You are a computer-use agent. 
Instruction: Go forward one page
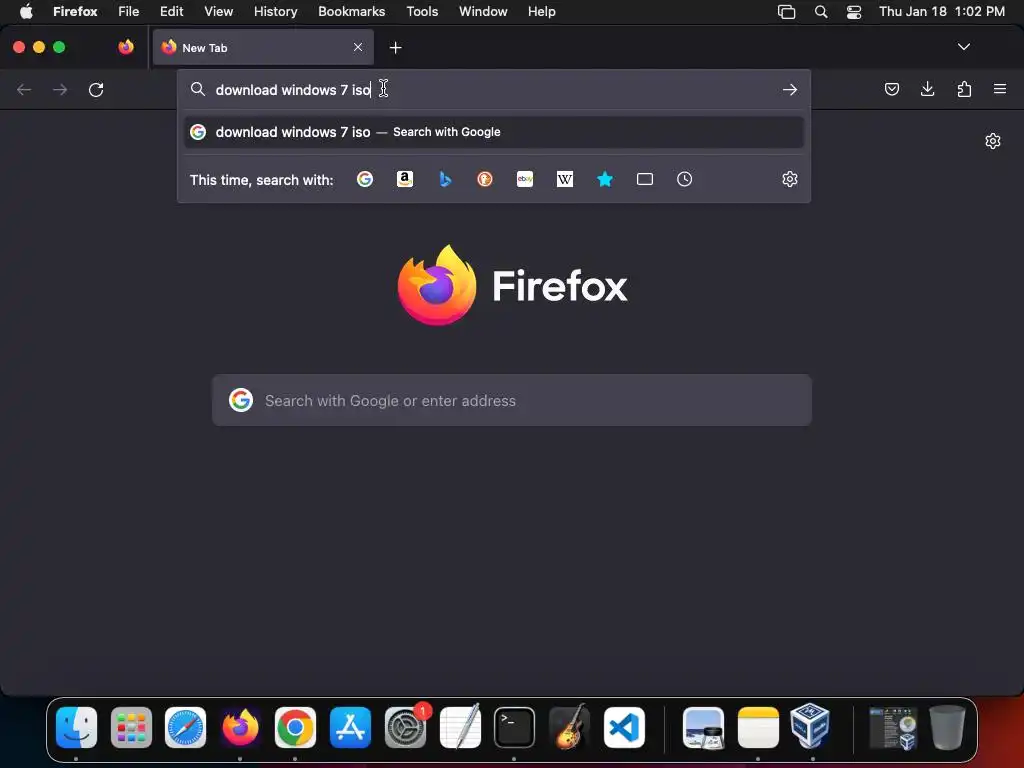(x=60, y=89)
